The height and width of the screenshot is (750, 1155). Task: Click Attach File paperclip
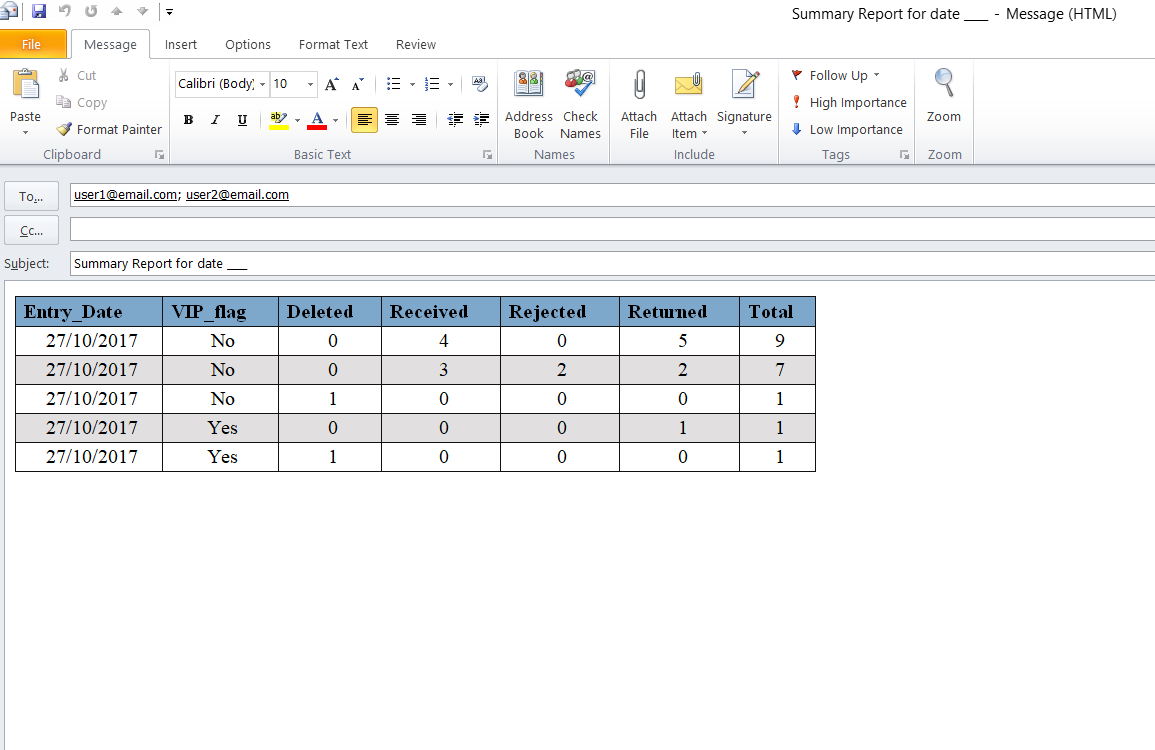pos(639,104)
